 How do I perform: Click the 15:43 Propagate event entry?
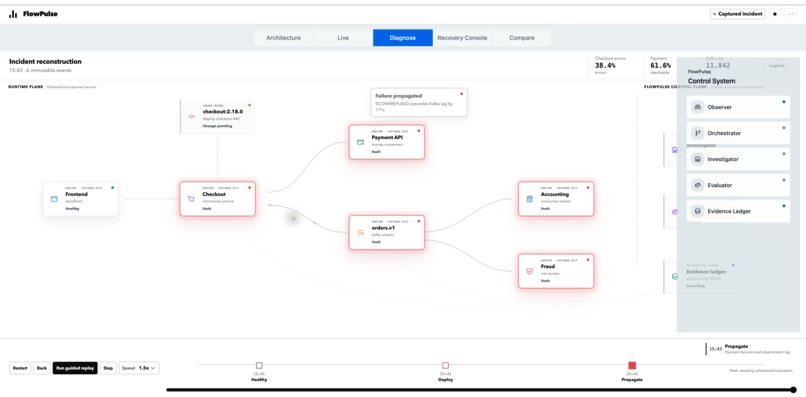(x=748, y=349)
